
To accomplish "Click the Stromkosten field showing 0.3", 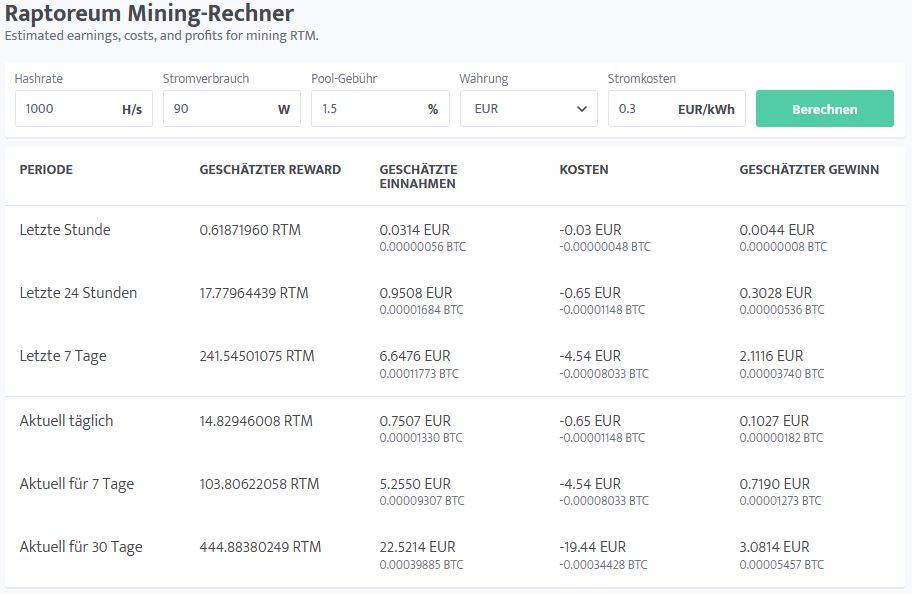I will point(676,109).
